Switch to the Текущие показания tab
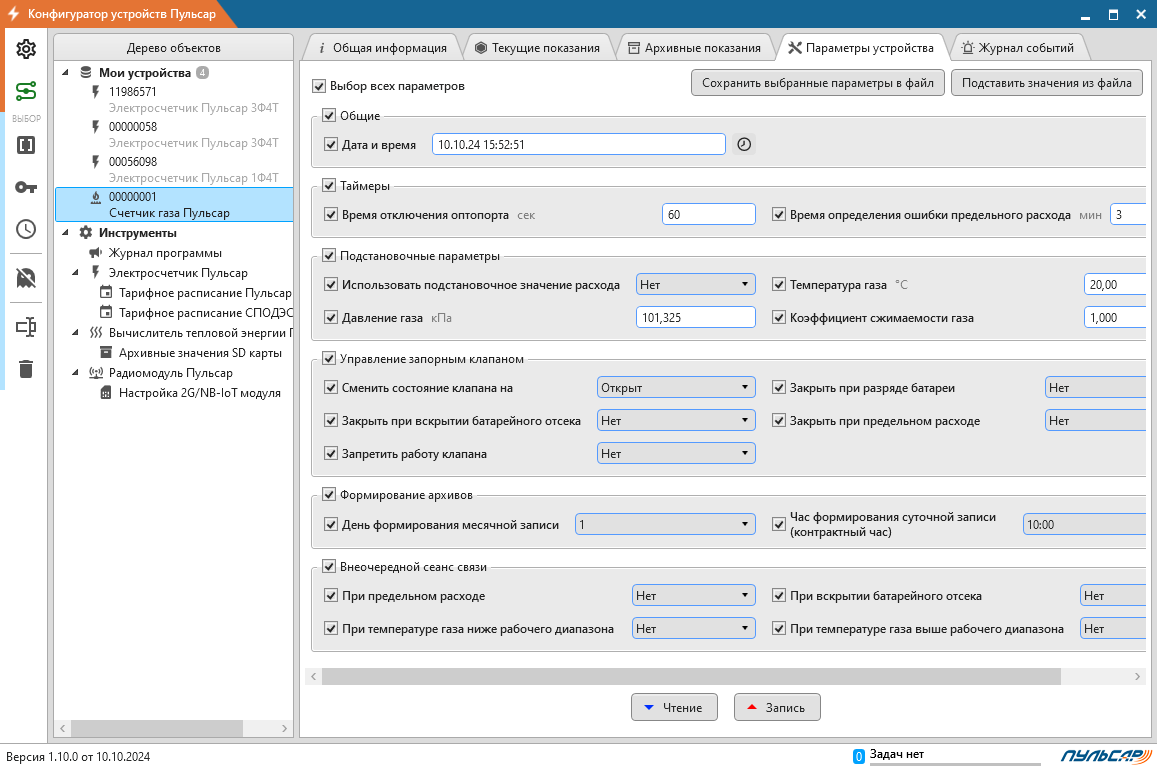The height and width of the screenshot is (769, 1157). [537, 48]
